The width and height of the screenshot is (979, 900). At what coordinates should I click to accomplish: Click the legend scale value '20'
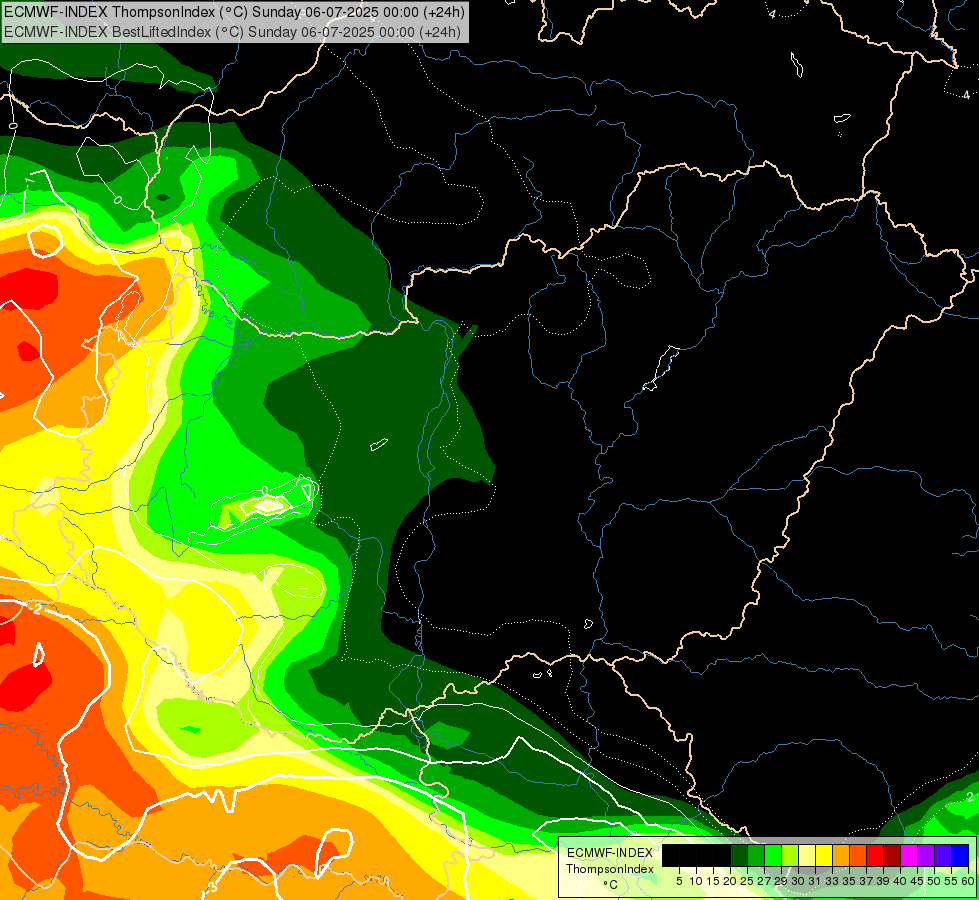730,881
